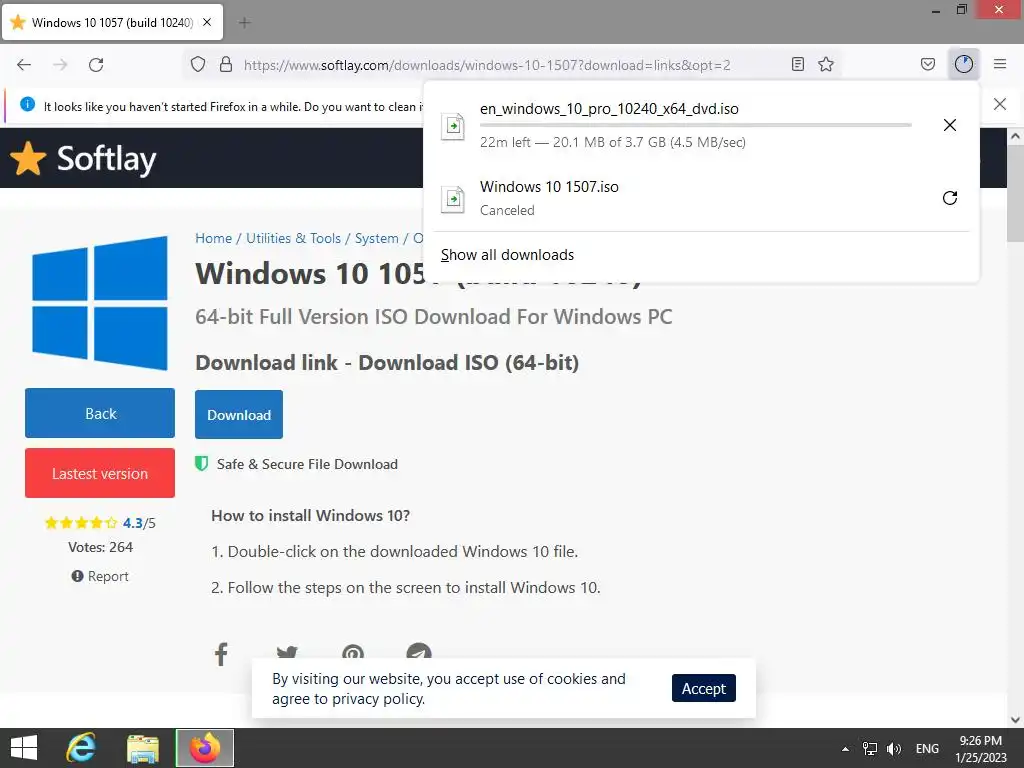
Task: Open the Home breadcrumb link
Action: click(x=214, y=238)
